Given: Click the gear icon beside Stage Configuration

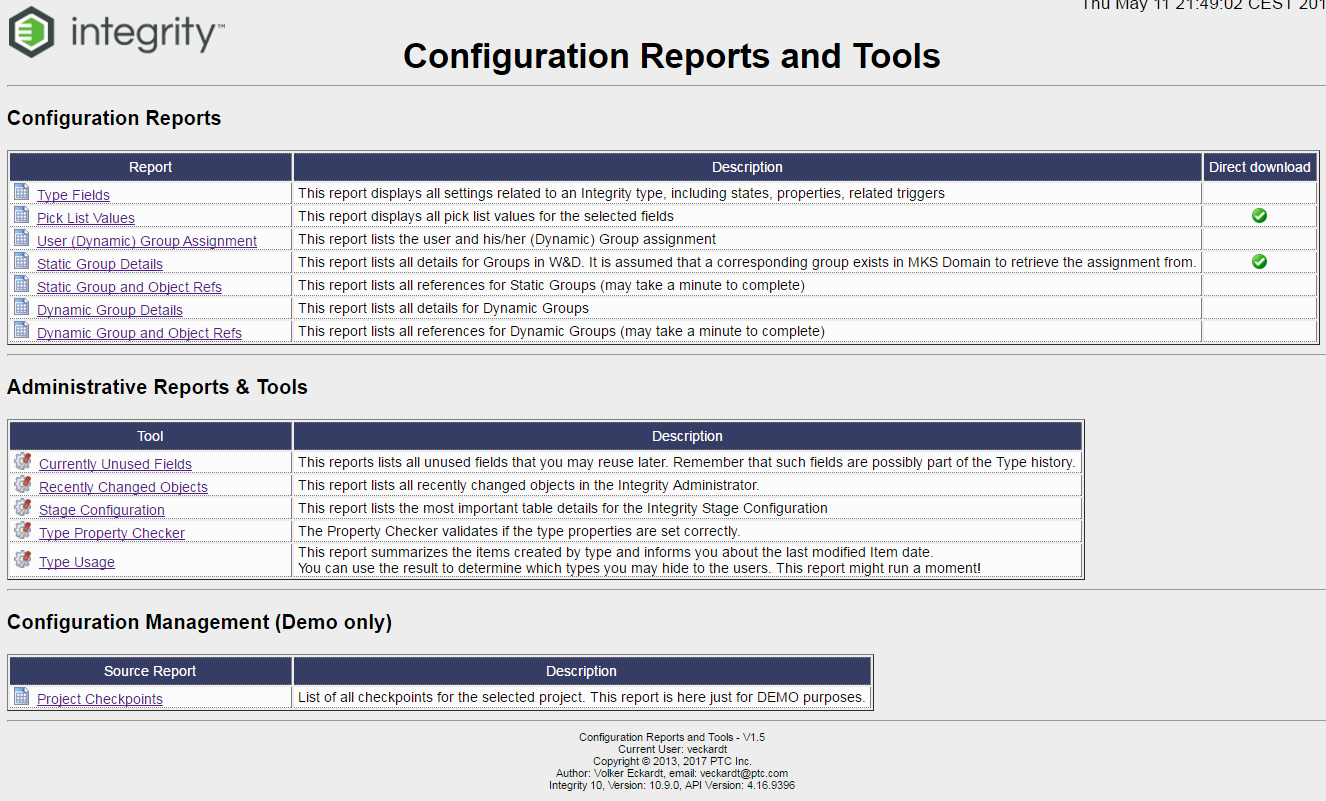Looking at the screenshot, I should (x=23, y=507).
